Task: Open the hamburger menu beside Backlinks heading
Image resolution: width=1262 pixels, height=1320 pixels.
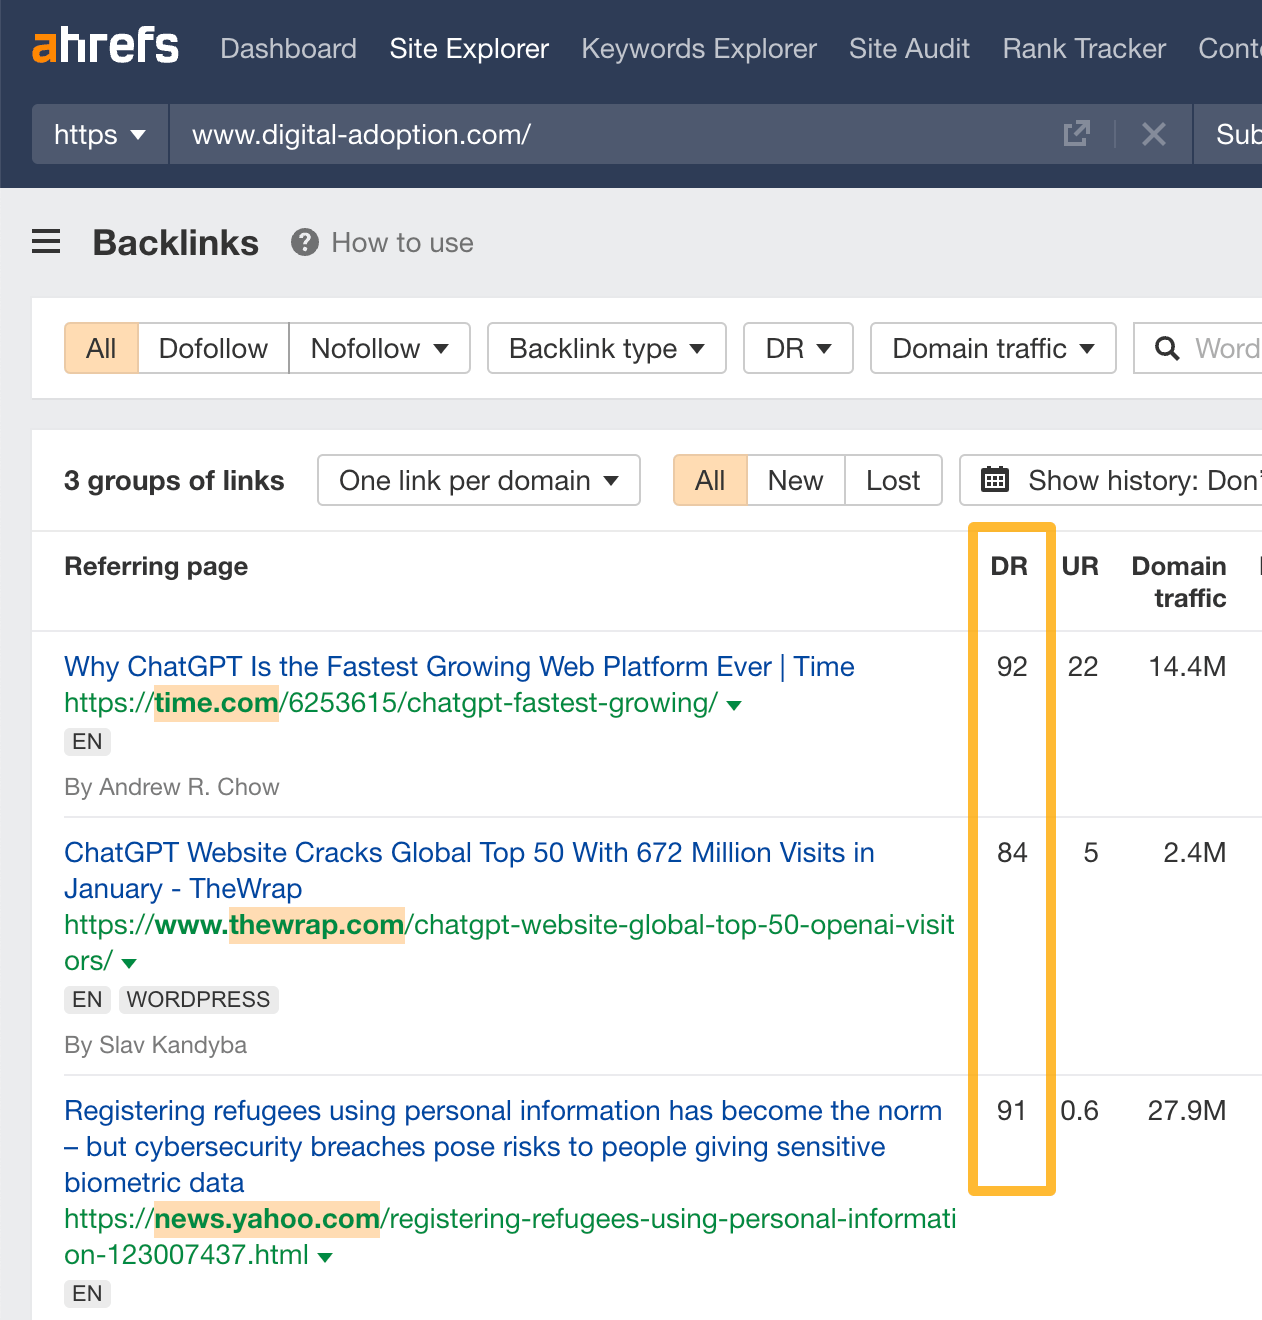Action: 46,242
